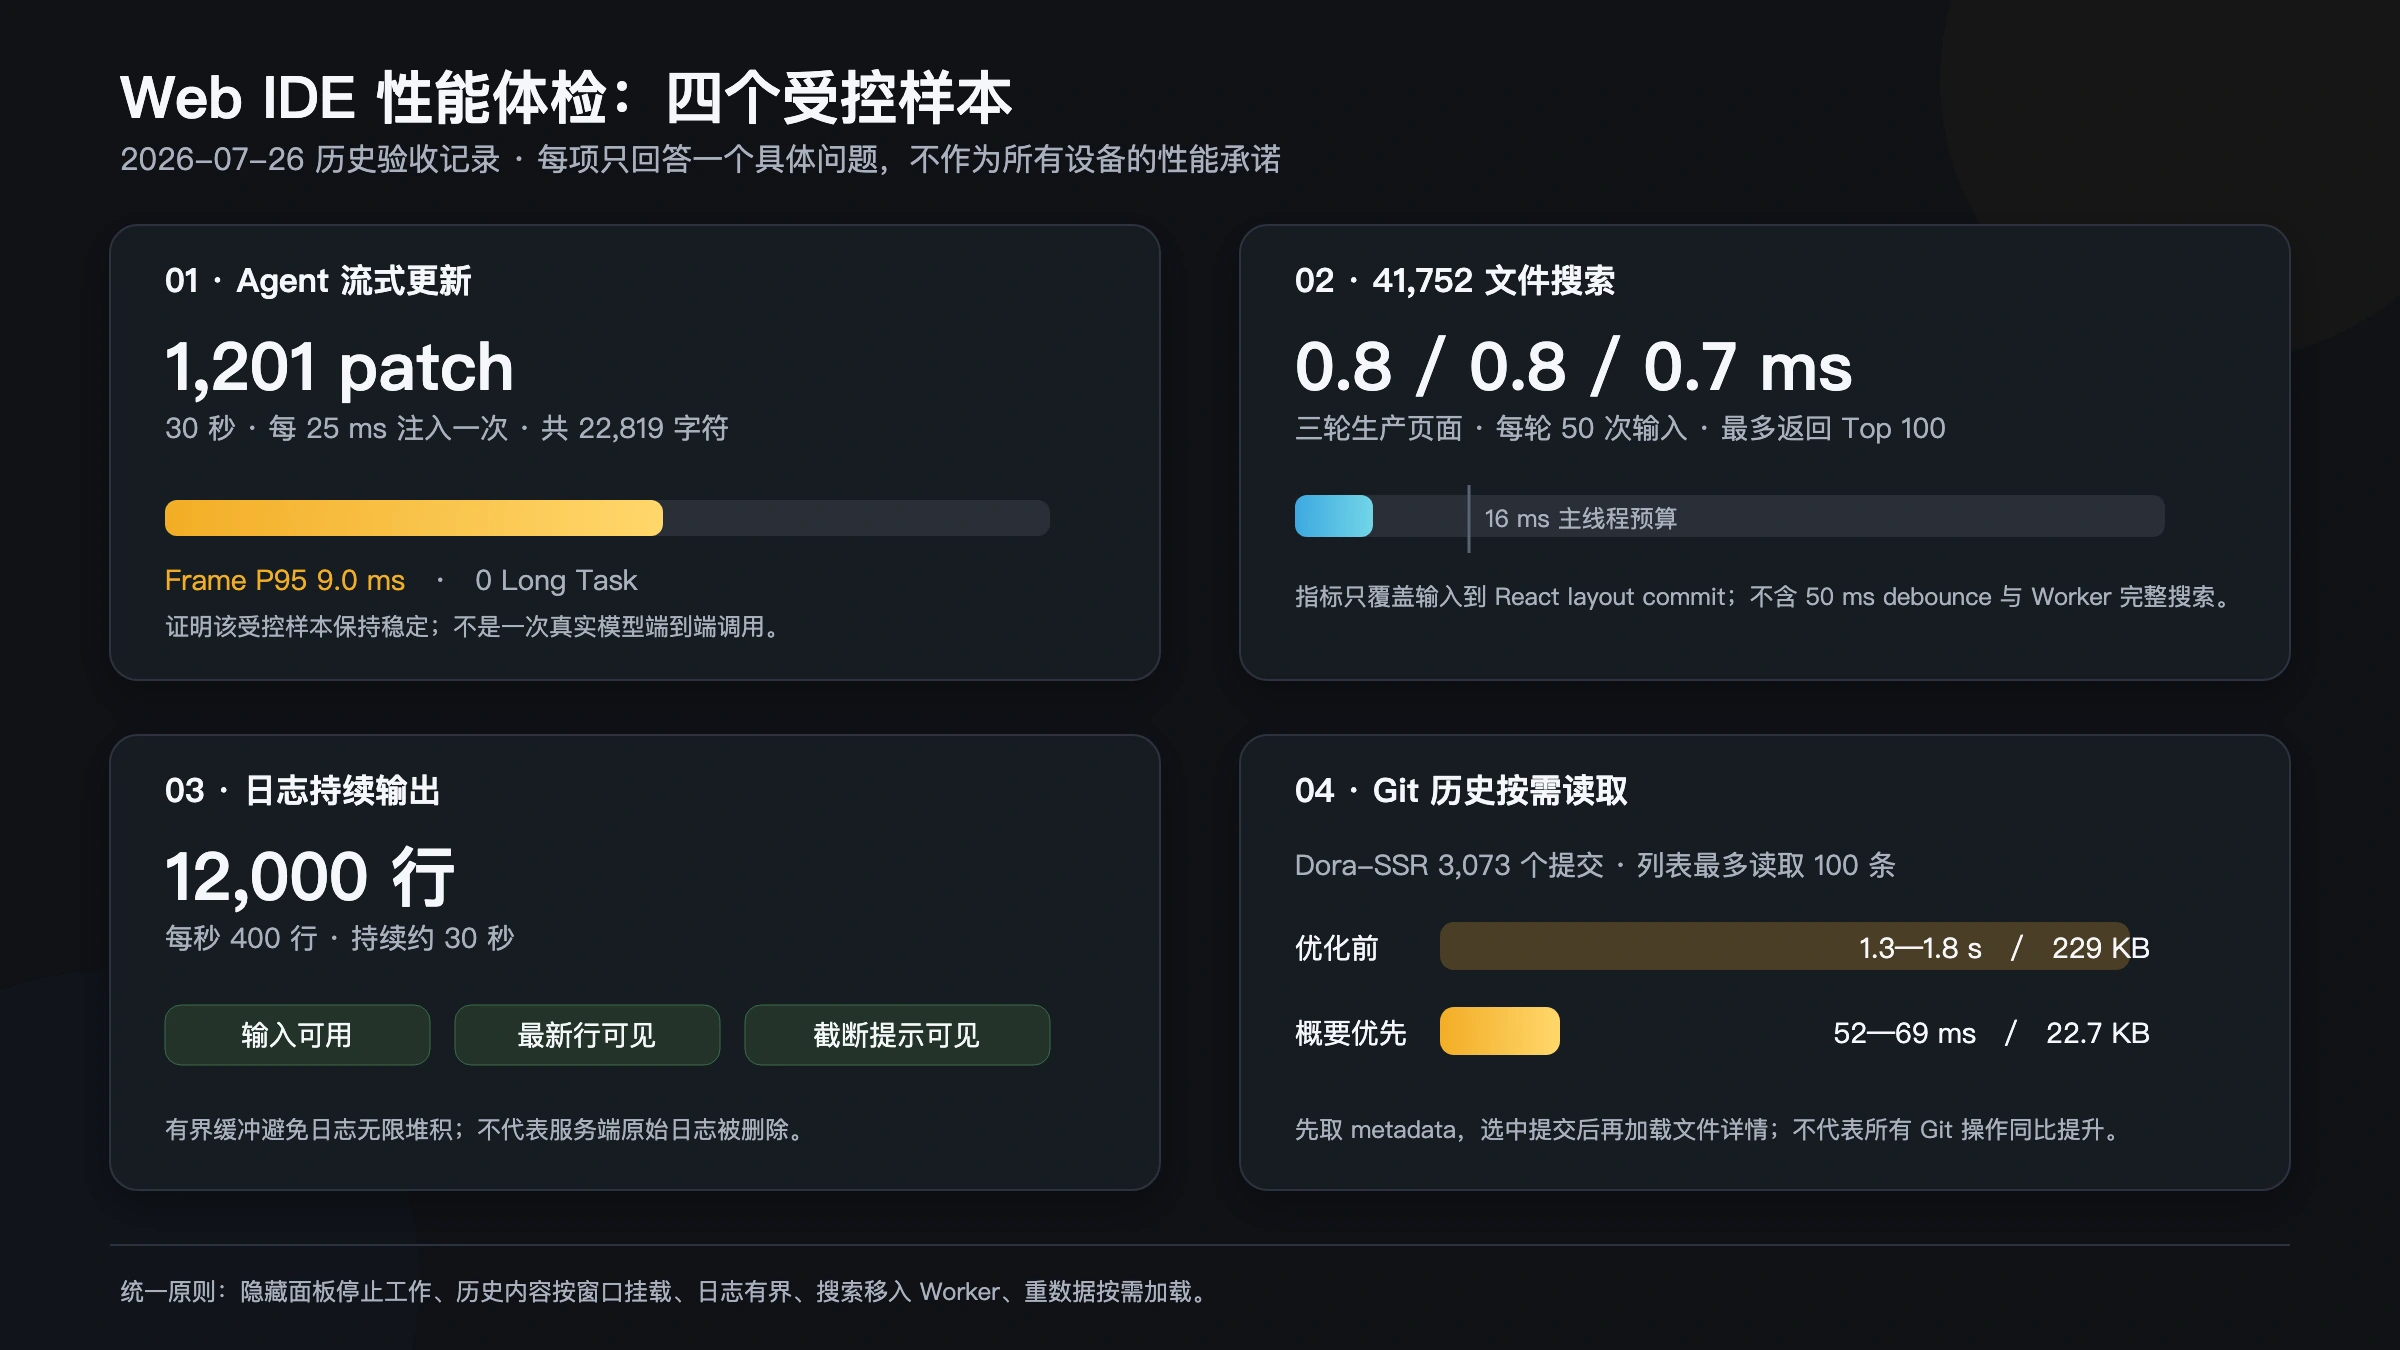The width and height of the screenshot is (2400, 1350).
Task: Select the heading "01 · Agent 流式更新"
Action: [x=318, y=281]
